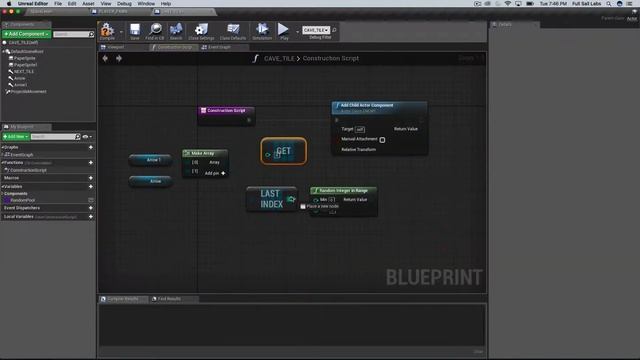Click the Compile blueprint icon
Viewport: 640px width, 360px height.
tap(107, 31)
